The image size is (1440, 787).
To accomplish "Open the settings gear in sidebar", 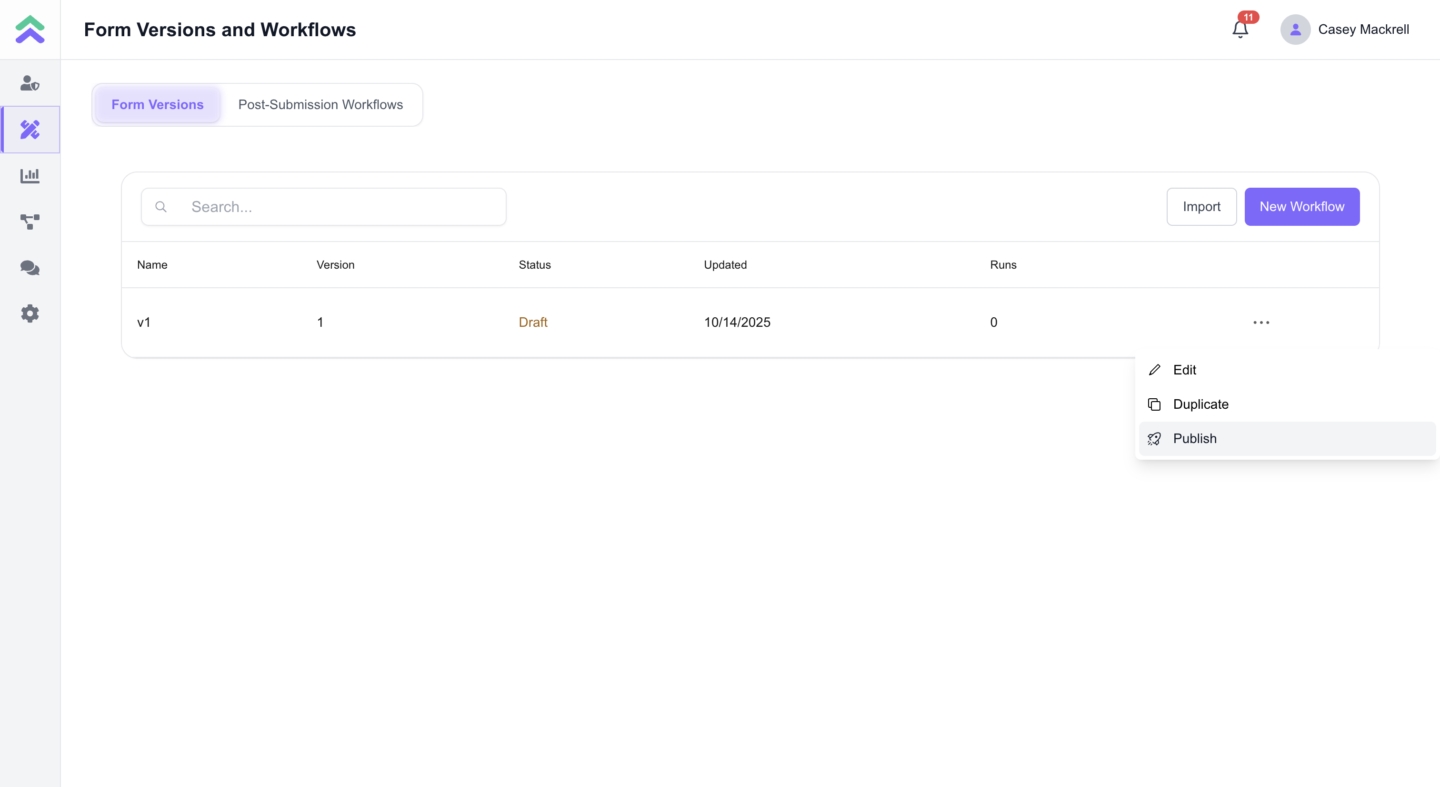I will [x=30, y=314].
